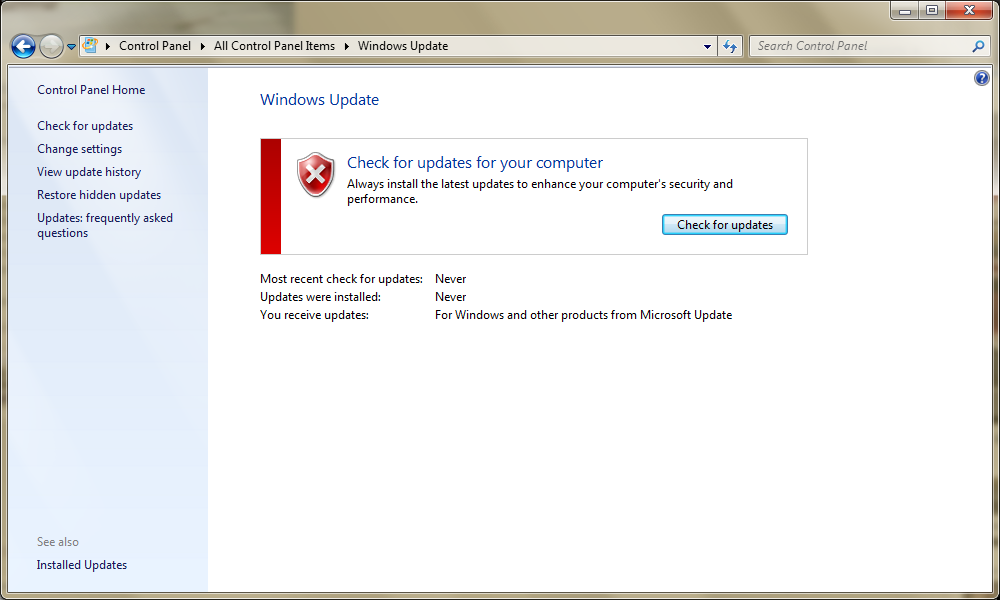
Task: Click 'Never' beside Updates were installed
Action: (x=451, y=297)
